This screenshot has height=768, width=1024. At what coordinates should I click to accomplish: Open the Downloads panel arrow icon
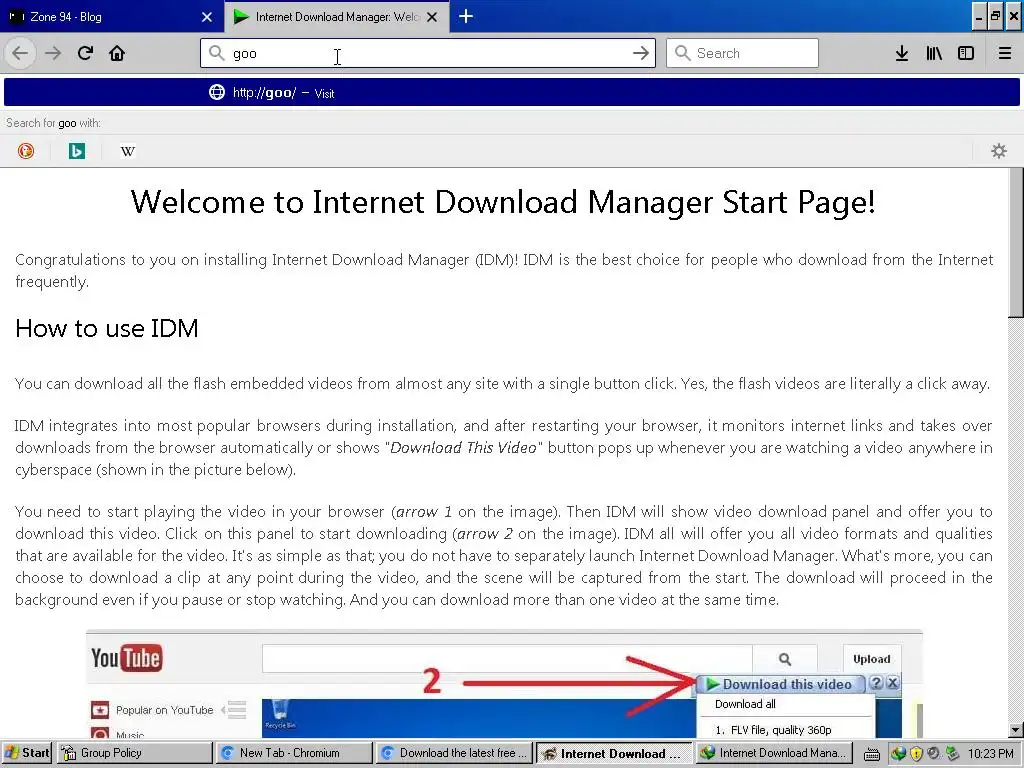[x=902, y=53]
